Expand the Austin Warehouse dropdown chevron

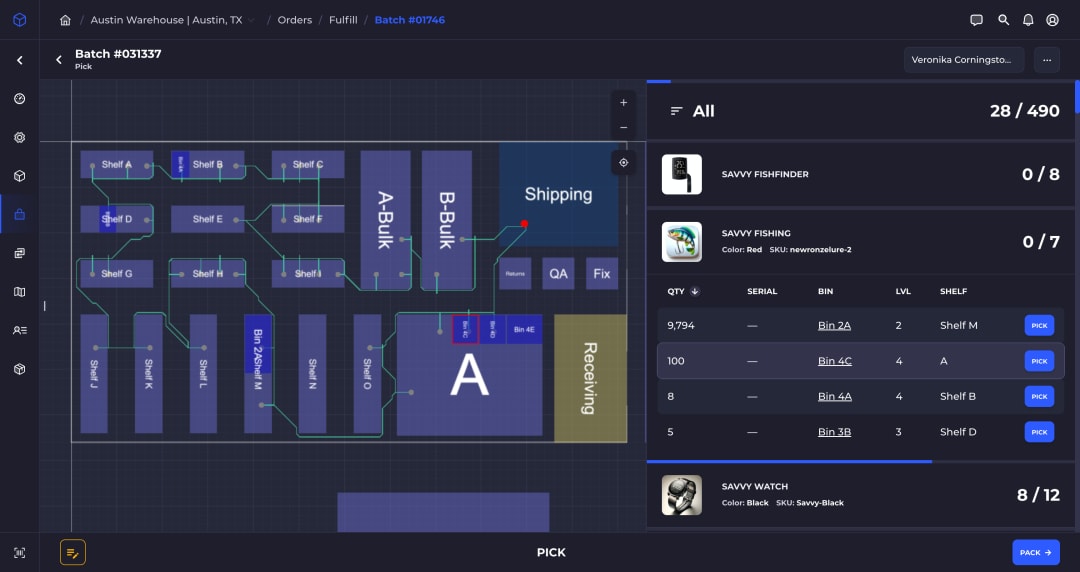251,21
